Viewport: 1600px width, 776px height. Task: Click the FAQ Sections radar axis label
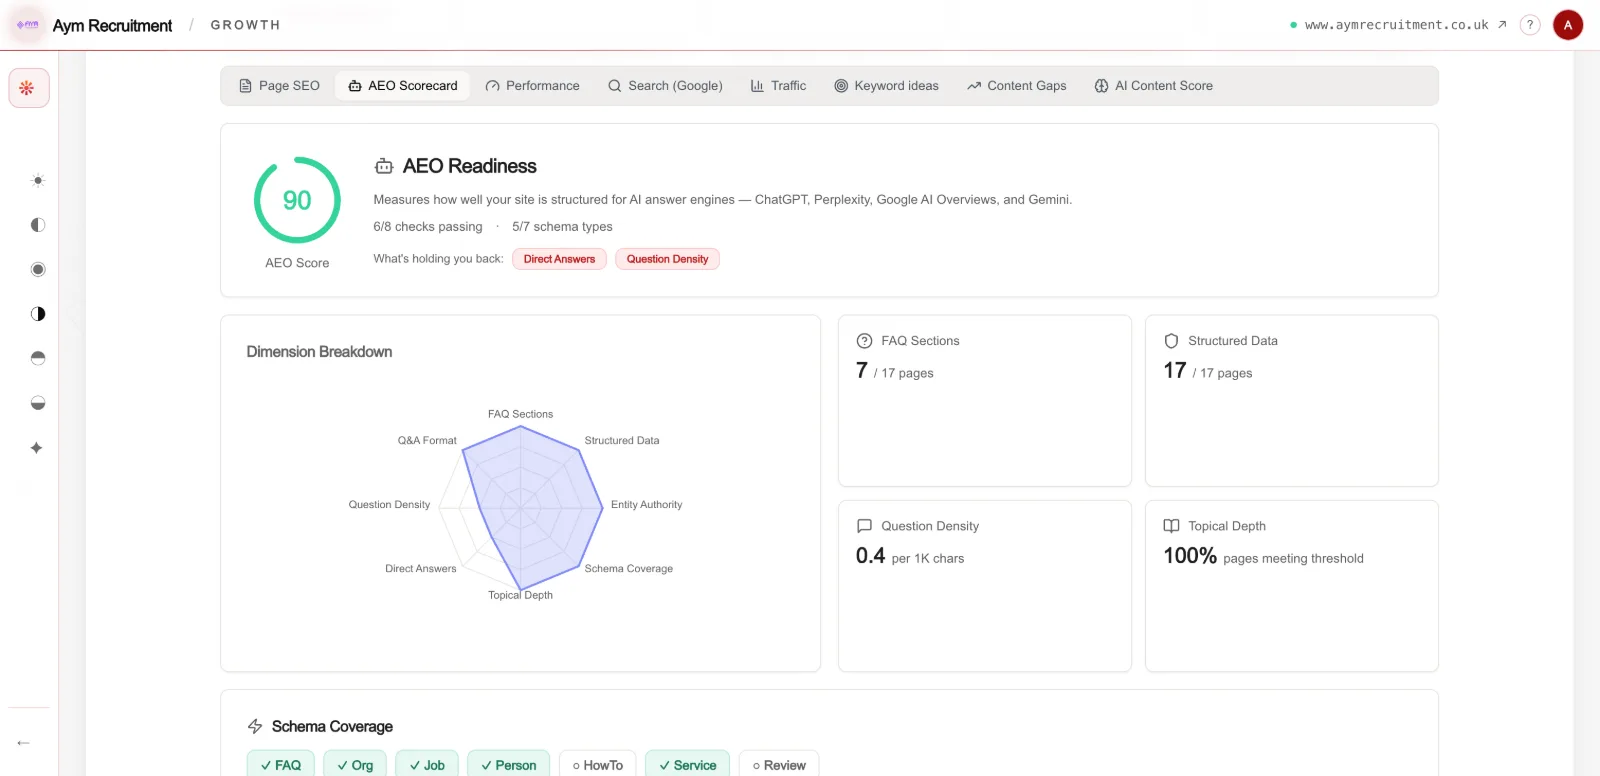(520, 414)
